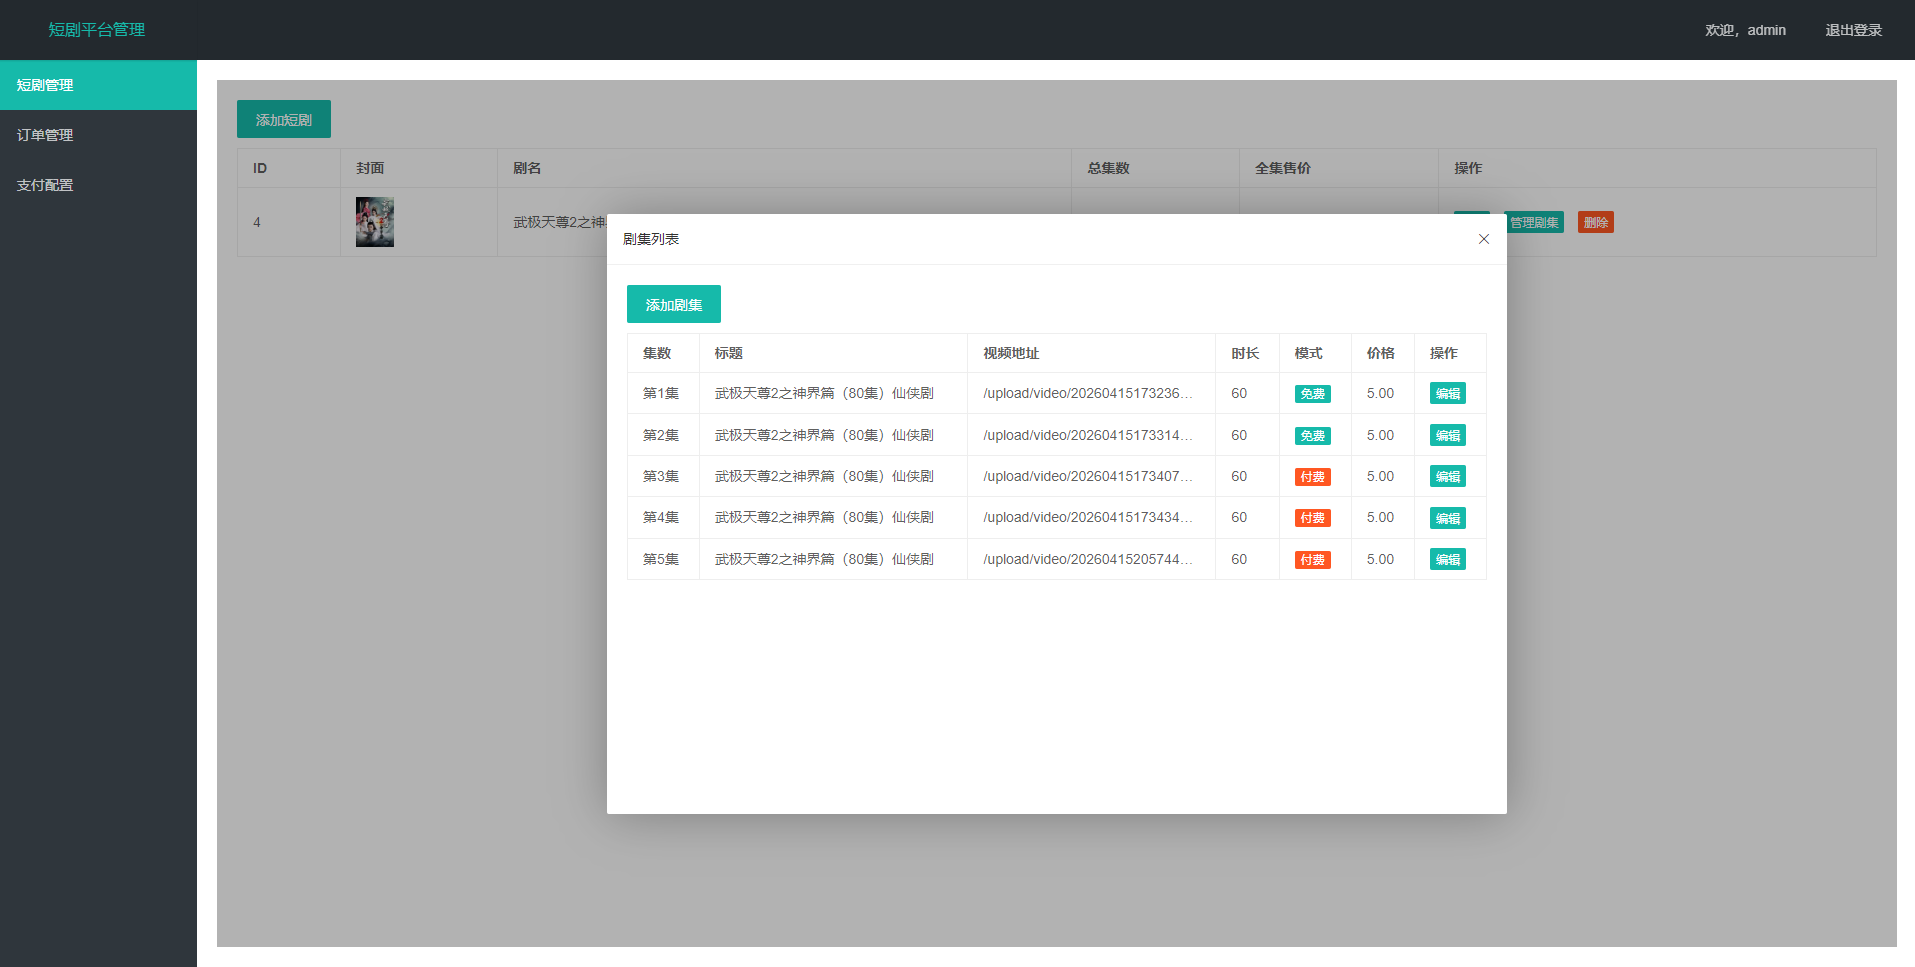
Task: Click the 添加短剧 button
Action: (283, 119)
